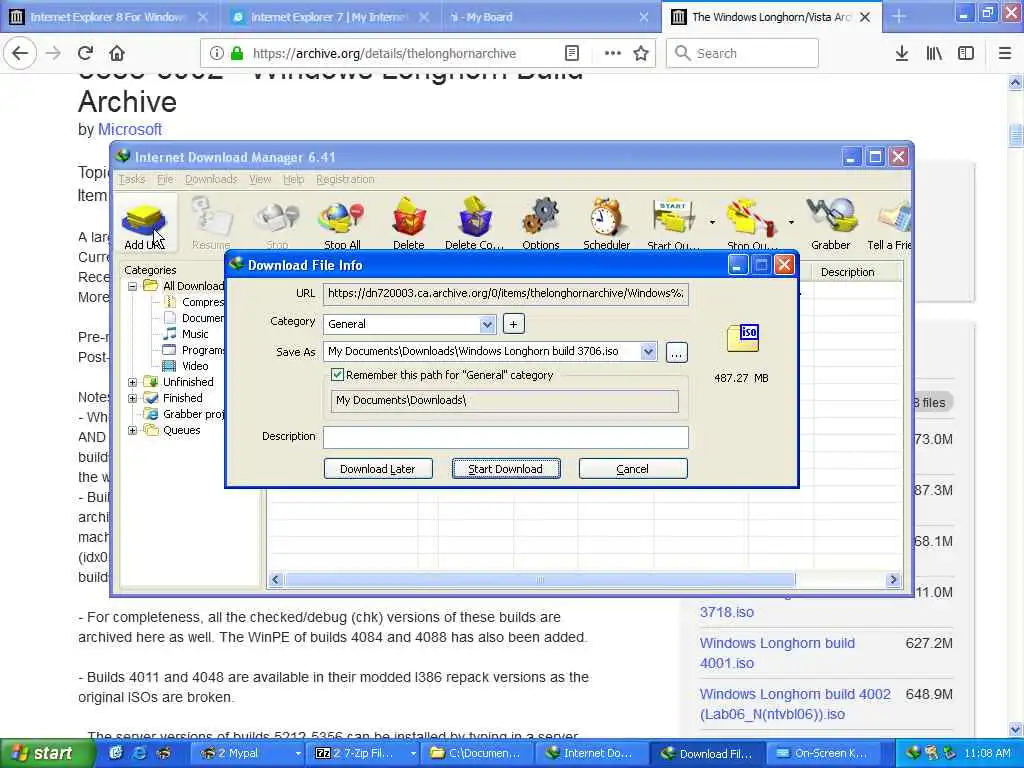Click the Add URL toolbar icon in IDM

click(144, 225)
